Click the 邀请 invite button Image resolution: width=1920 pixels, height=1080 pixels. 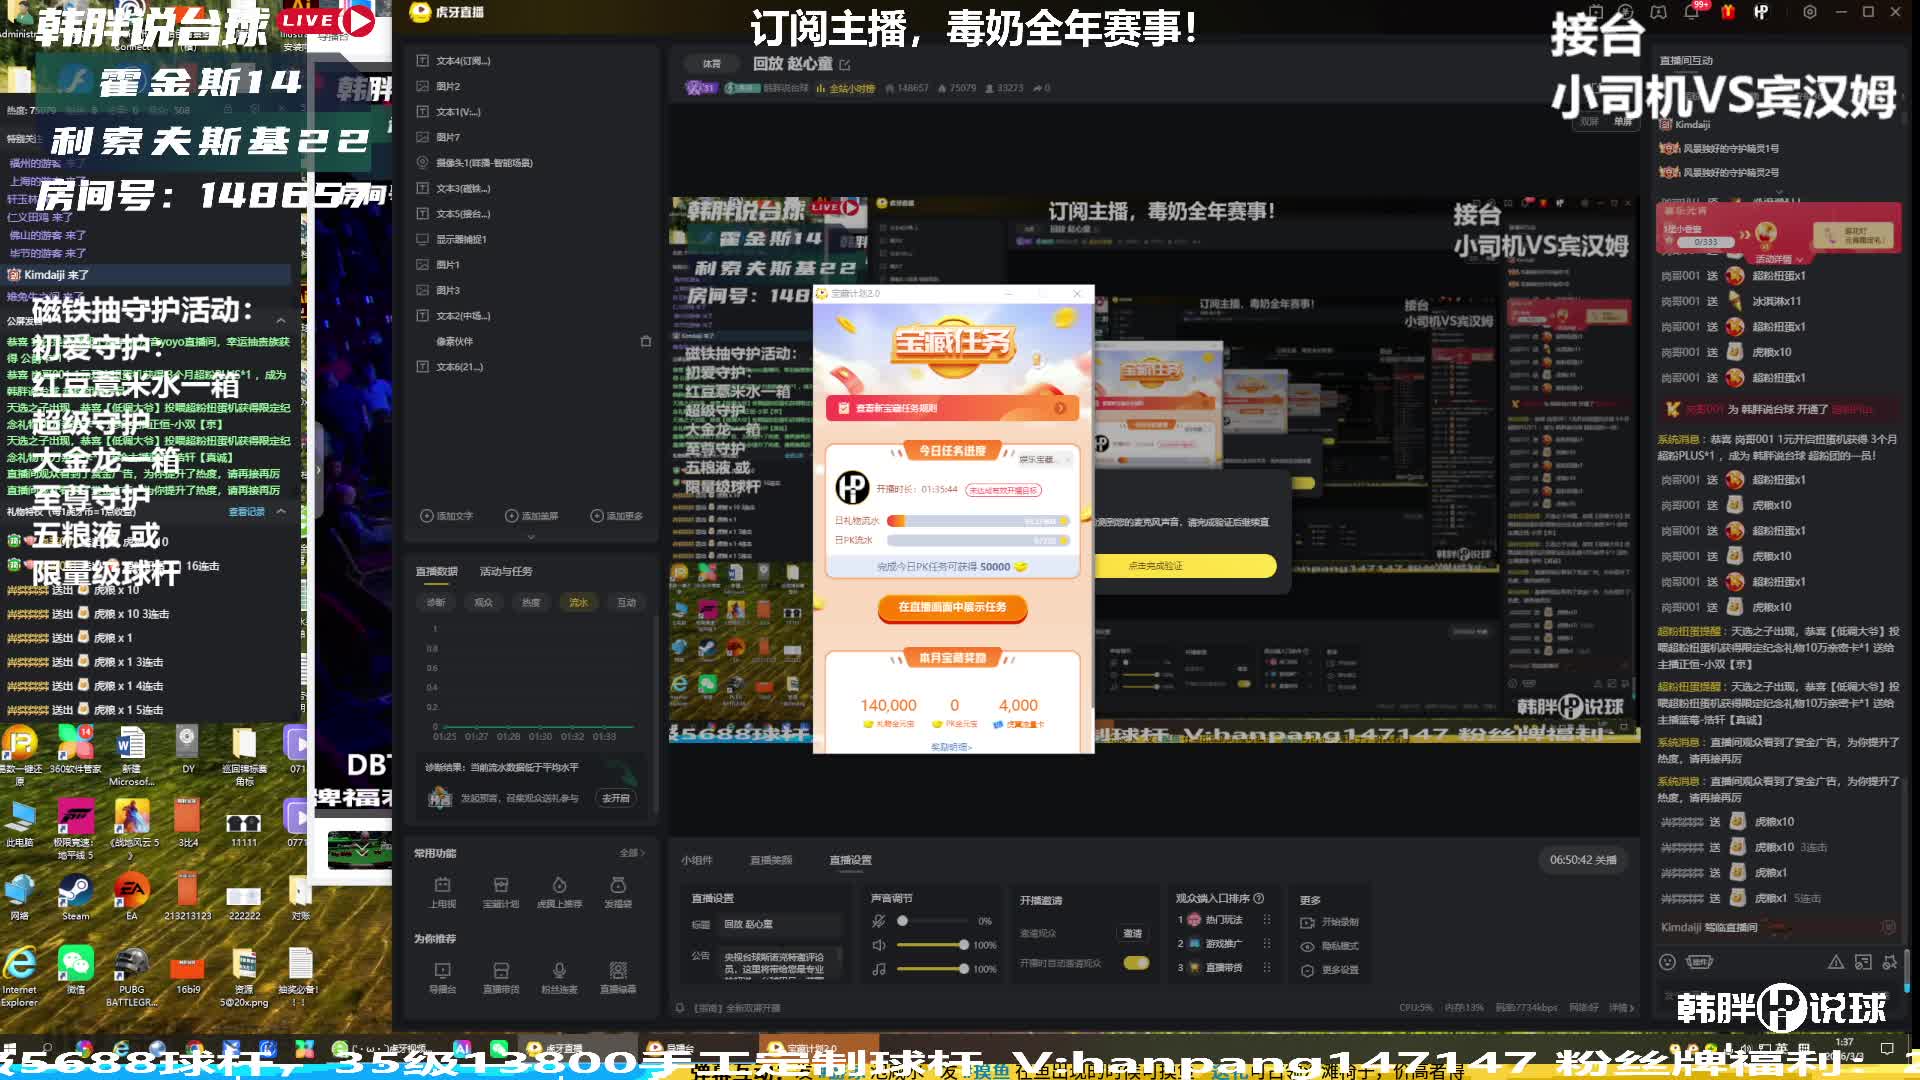click(1132, 933)
